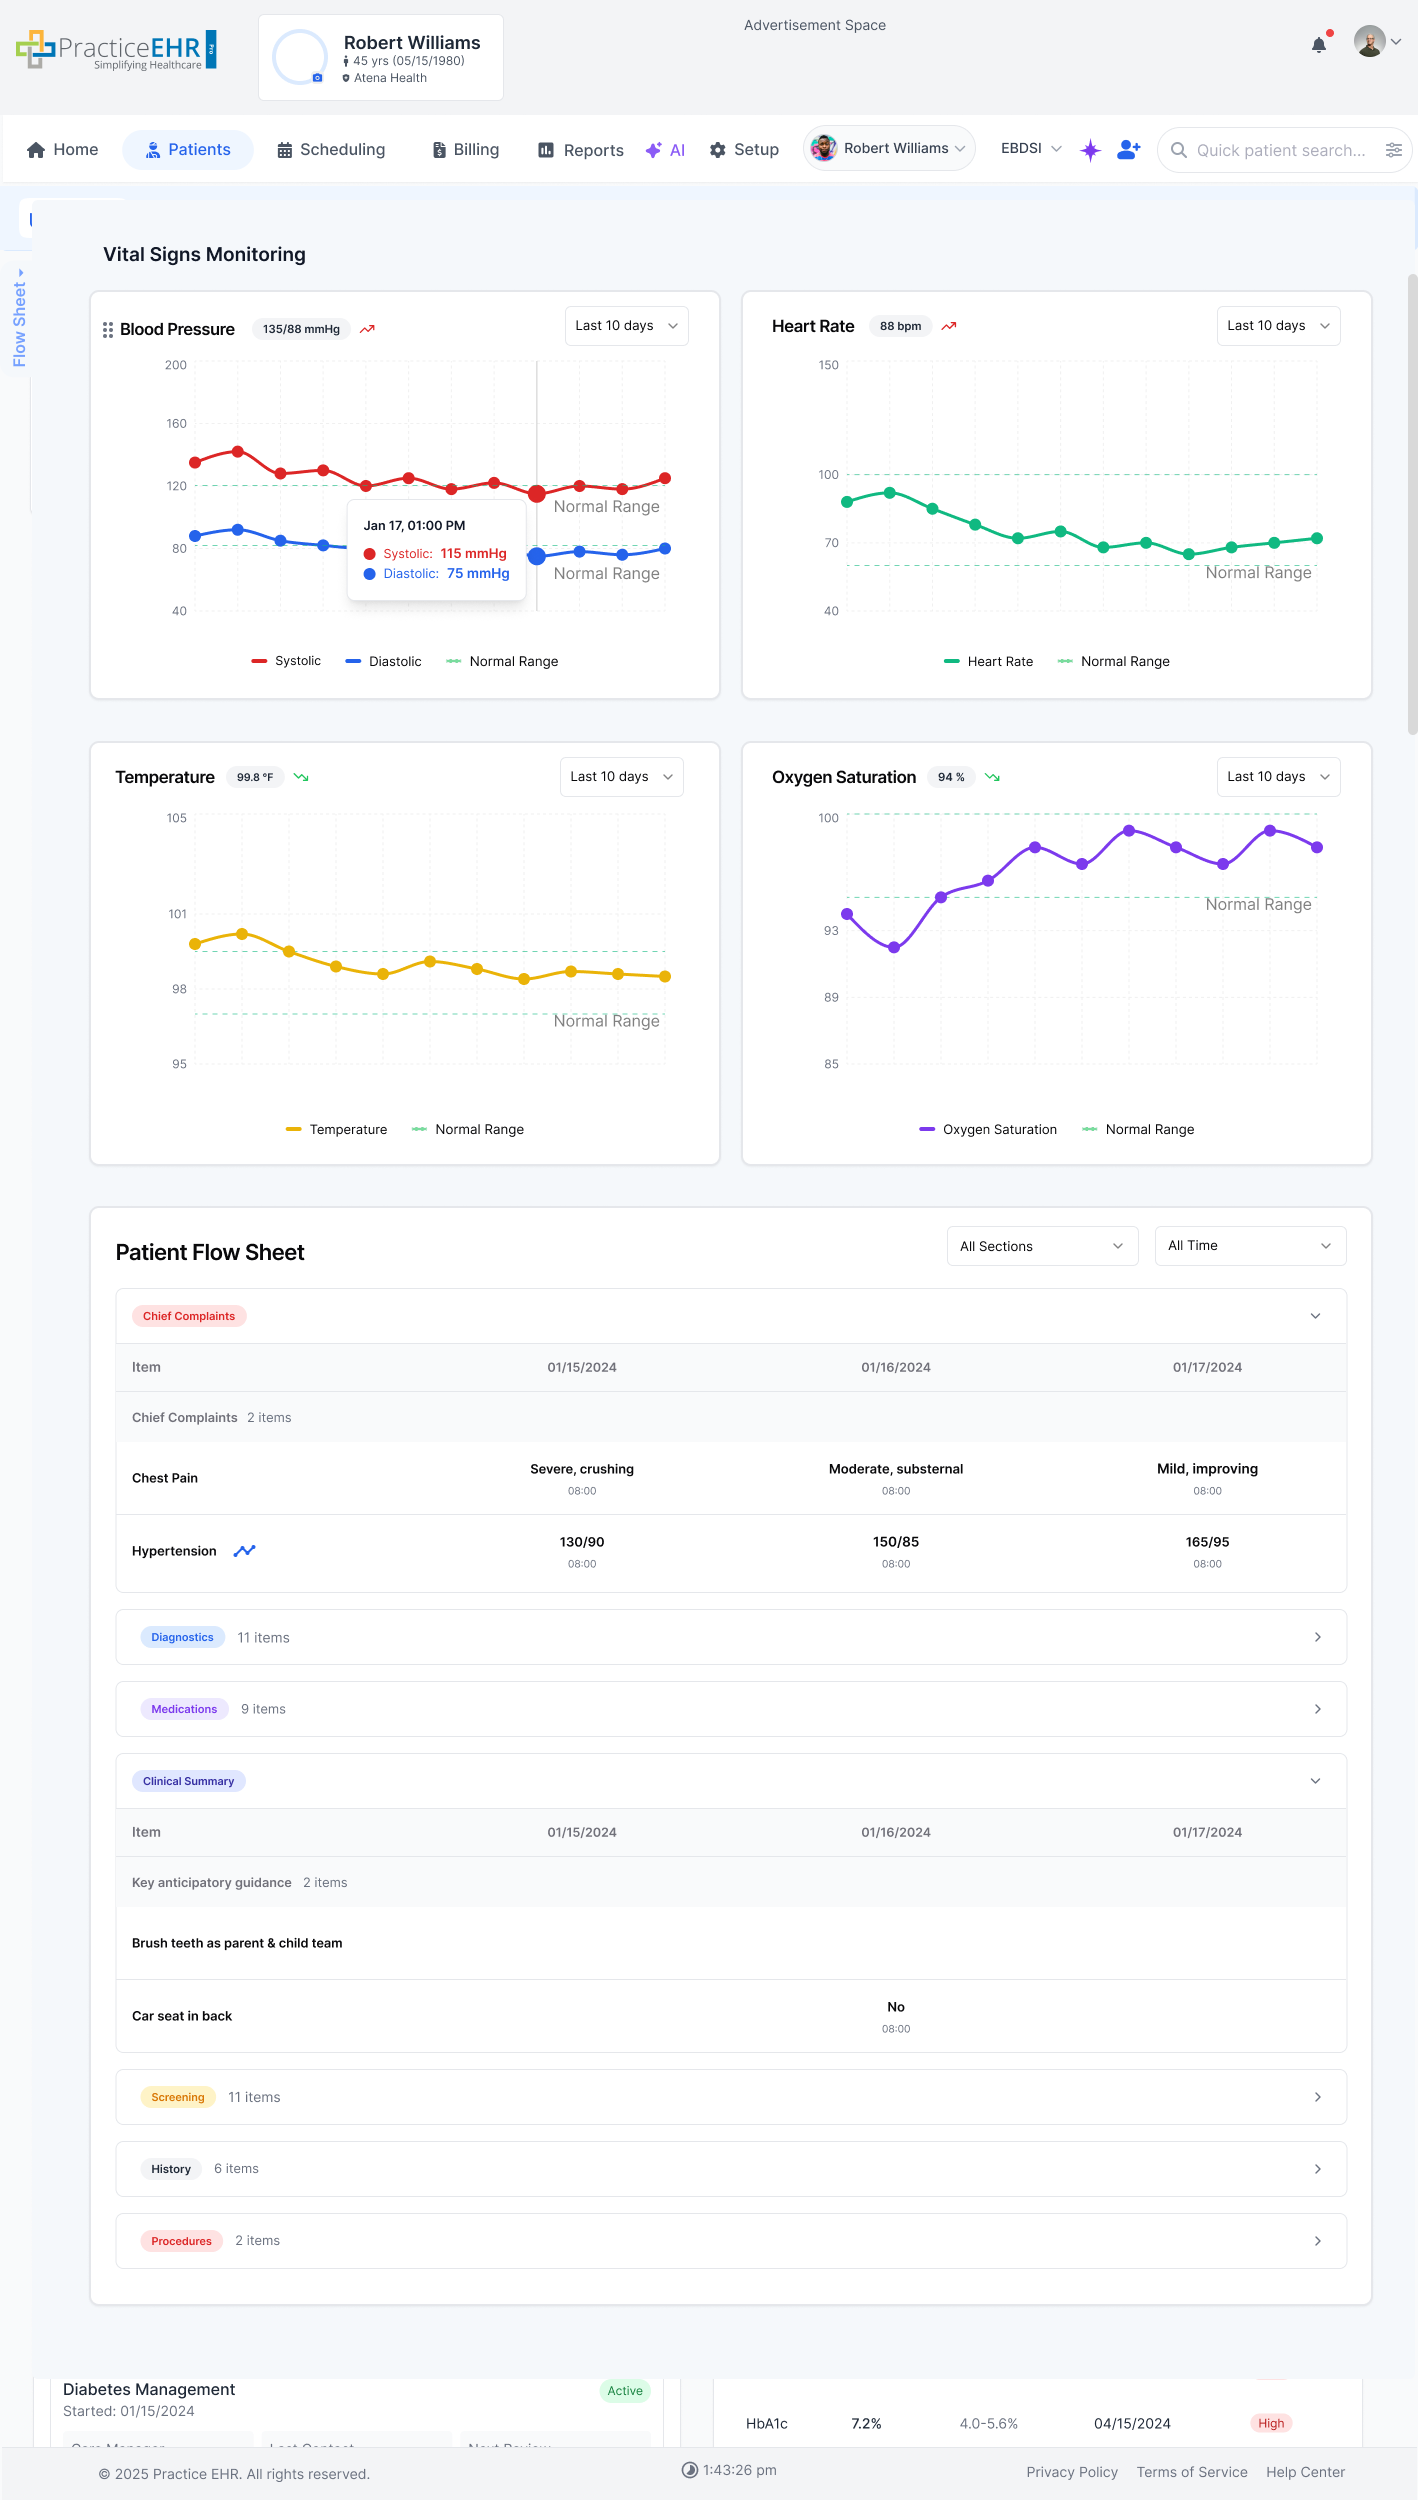Viewport: 1418px width, 2500px height.
Task: Open the All Sections dropdown
Action: tap(1041, 1246)
